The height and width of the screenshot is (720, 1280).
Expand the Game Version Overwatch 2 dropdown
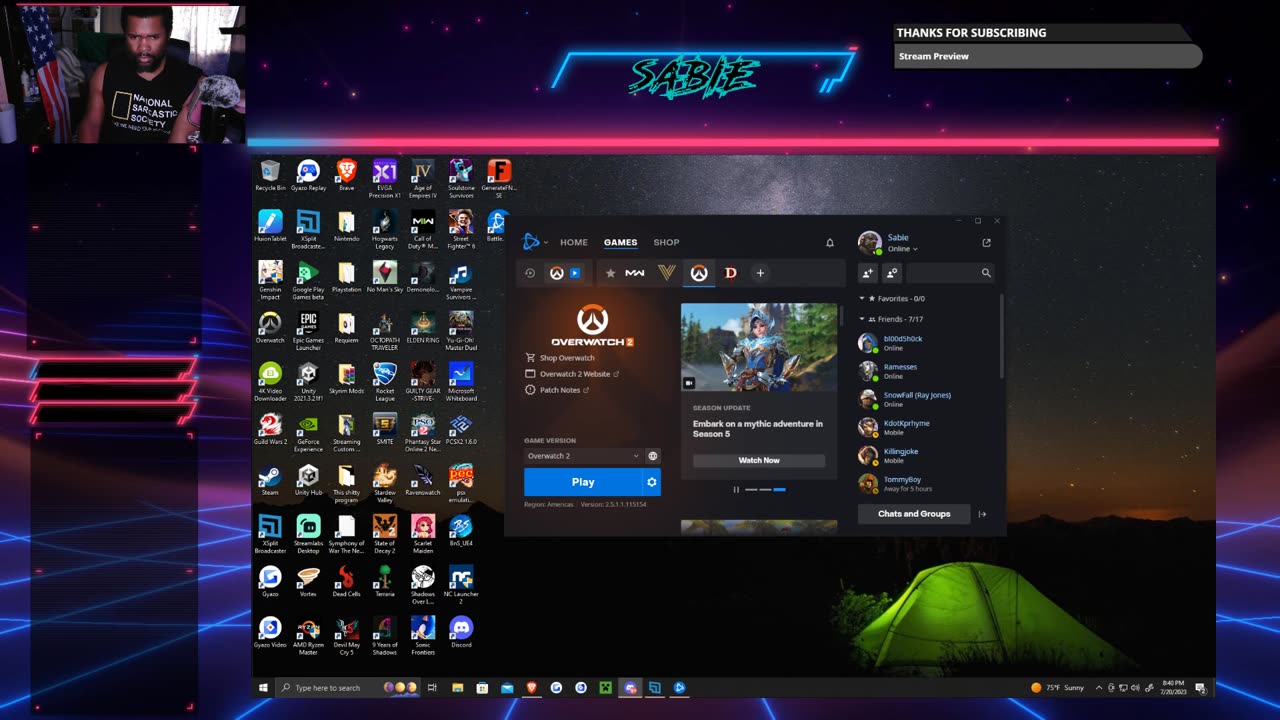[583, 456]
